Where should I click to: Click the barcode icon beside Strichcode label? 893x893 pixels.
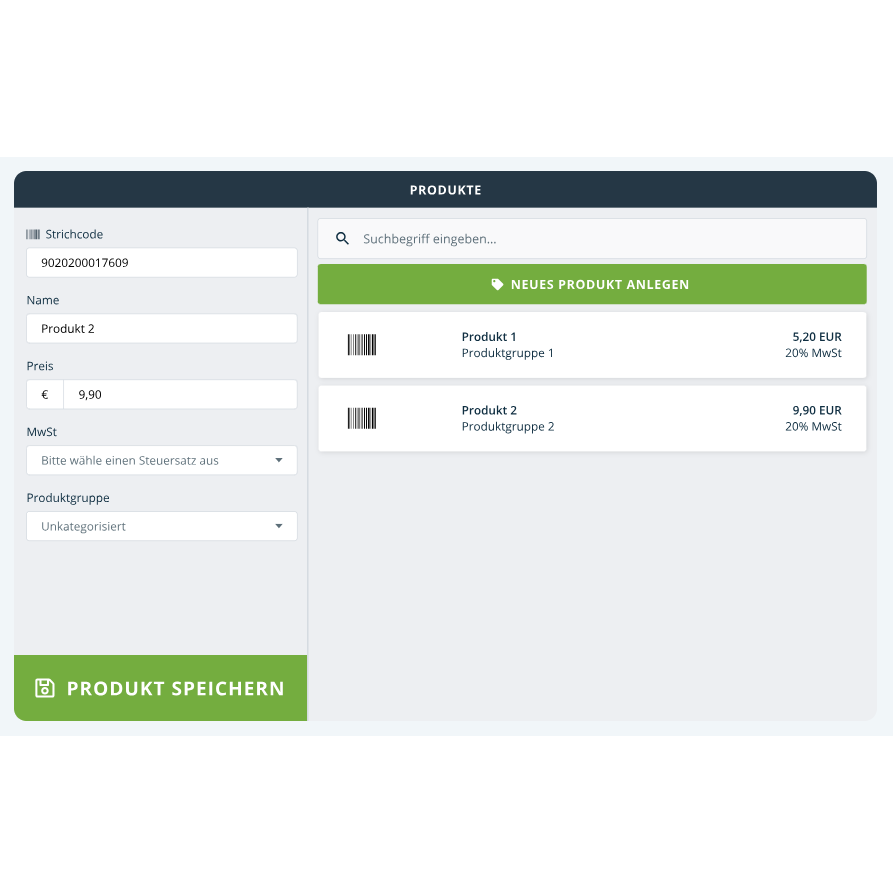click(x=33, y=234)
